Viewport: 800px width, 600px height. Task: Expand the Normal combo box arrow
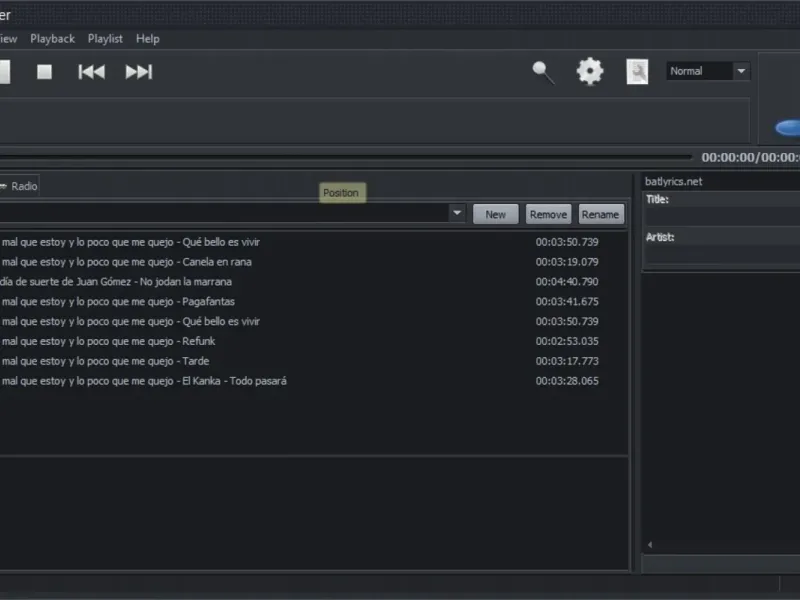pyautogui.click(x=741, y=71)
